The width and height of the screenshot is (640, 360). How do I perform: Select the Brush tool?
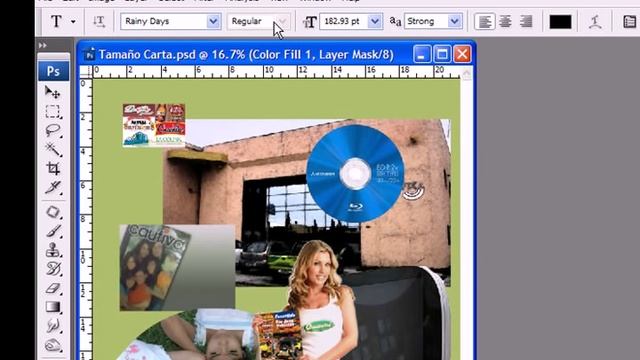tap(53, 231)
